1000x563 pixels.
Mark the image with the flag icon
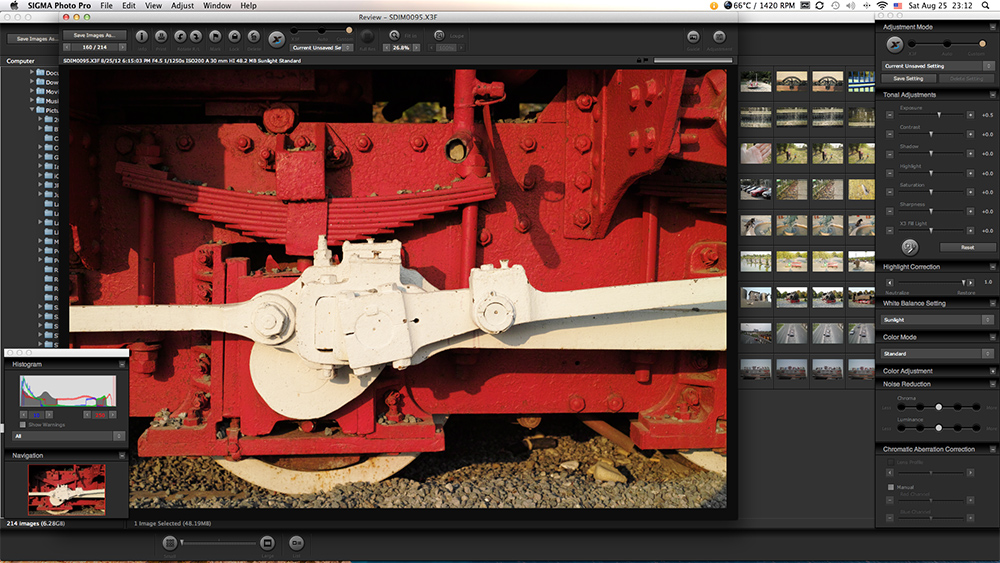click(216, 36)
